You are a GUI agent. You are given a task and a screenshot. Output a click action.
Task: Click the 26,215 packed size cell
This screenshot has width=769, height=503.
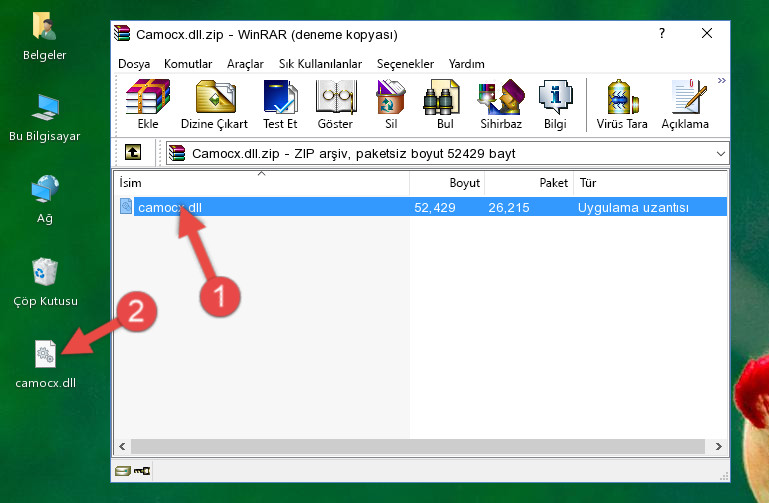tap(509, 207)
